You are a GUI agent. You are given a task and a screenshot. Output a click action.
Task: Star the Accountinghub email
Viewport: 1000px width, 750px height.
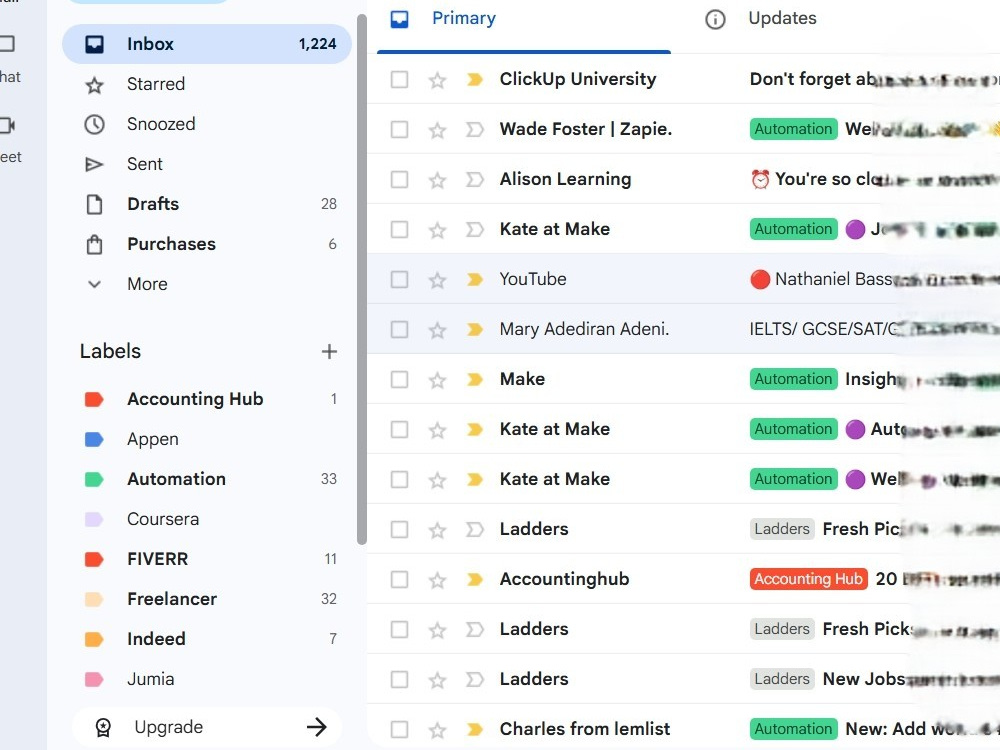pyautogui.click(x=437, y=580)
